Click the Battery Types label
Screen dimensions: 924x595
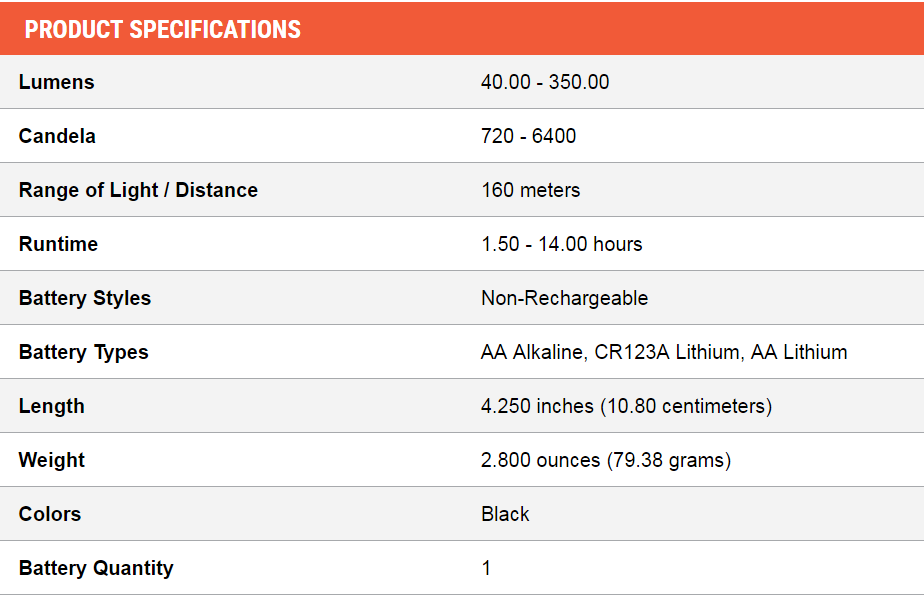83,352
